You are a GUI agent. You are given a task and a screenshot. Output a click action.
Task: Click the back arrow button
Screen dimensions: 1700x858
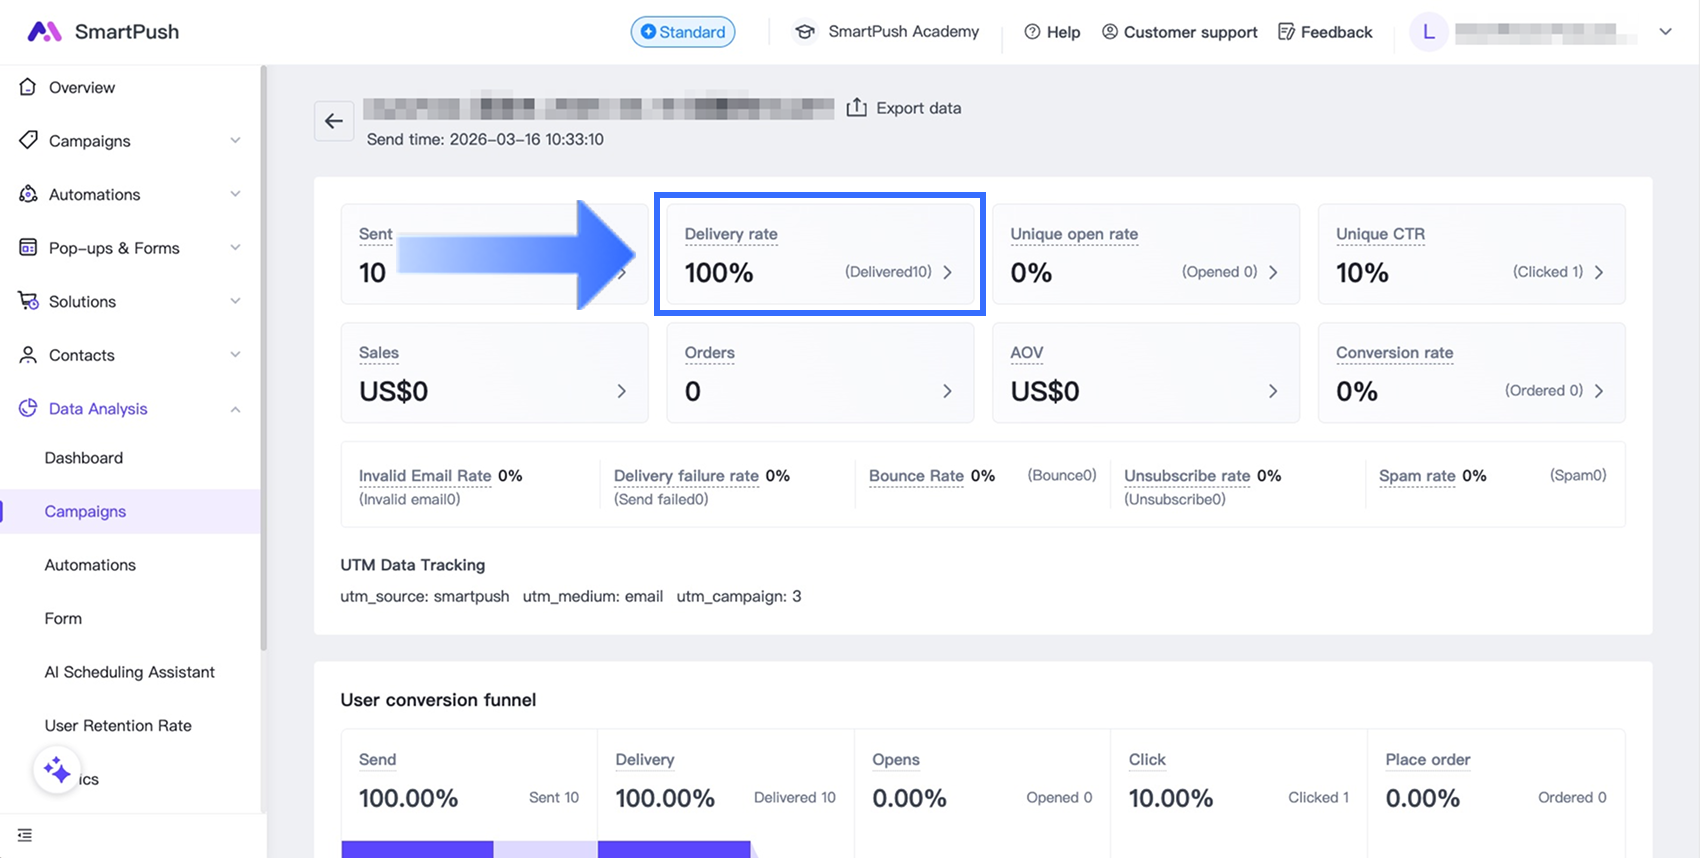[x=334, y=121]
